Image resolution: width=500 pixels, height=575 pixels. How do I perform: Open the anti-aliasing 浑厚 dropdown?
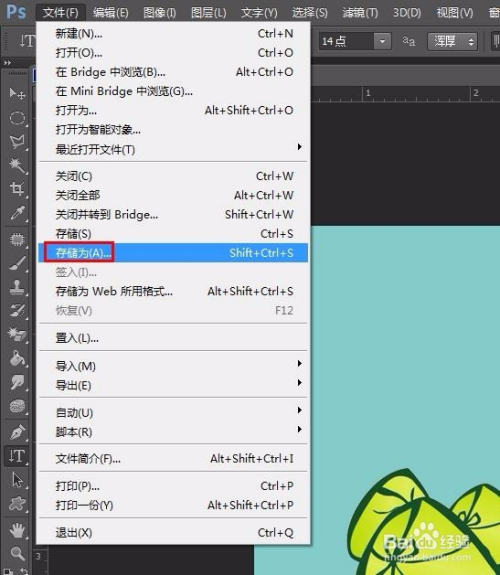coord(452,41)
